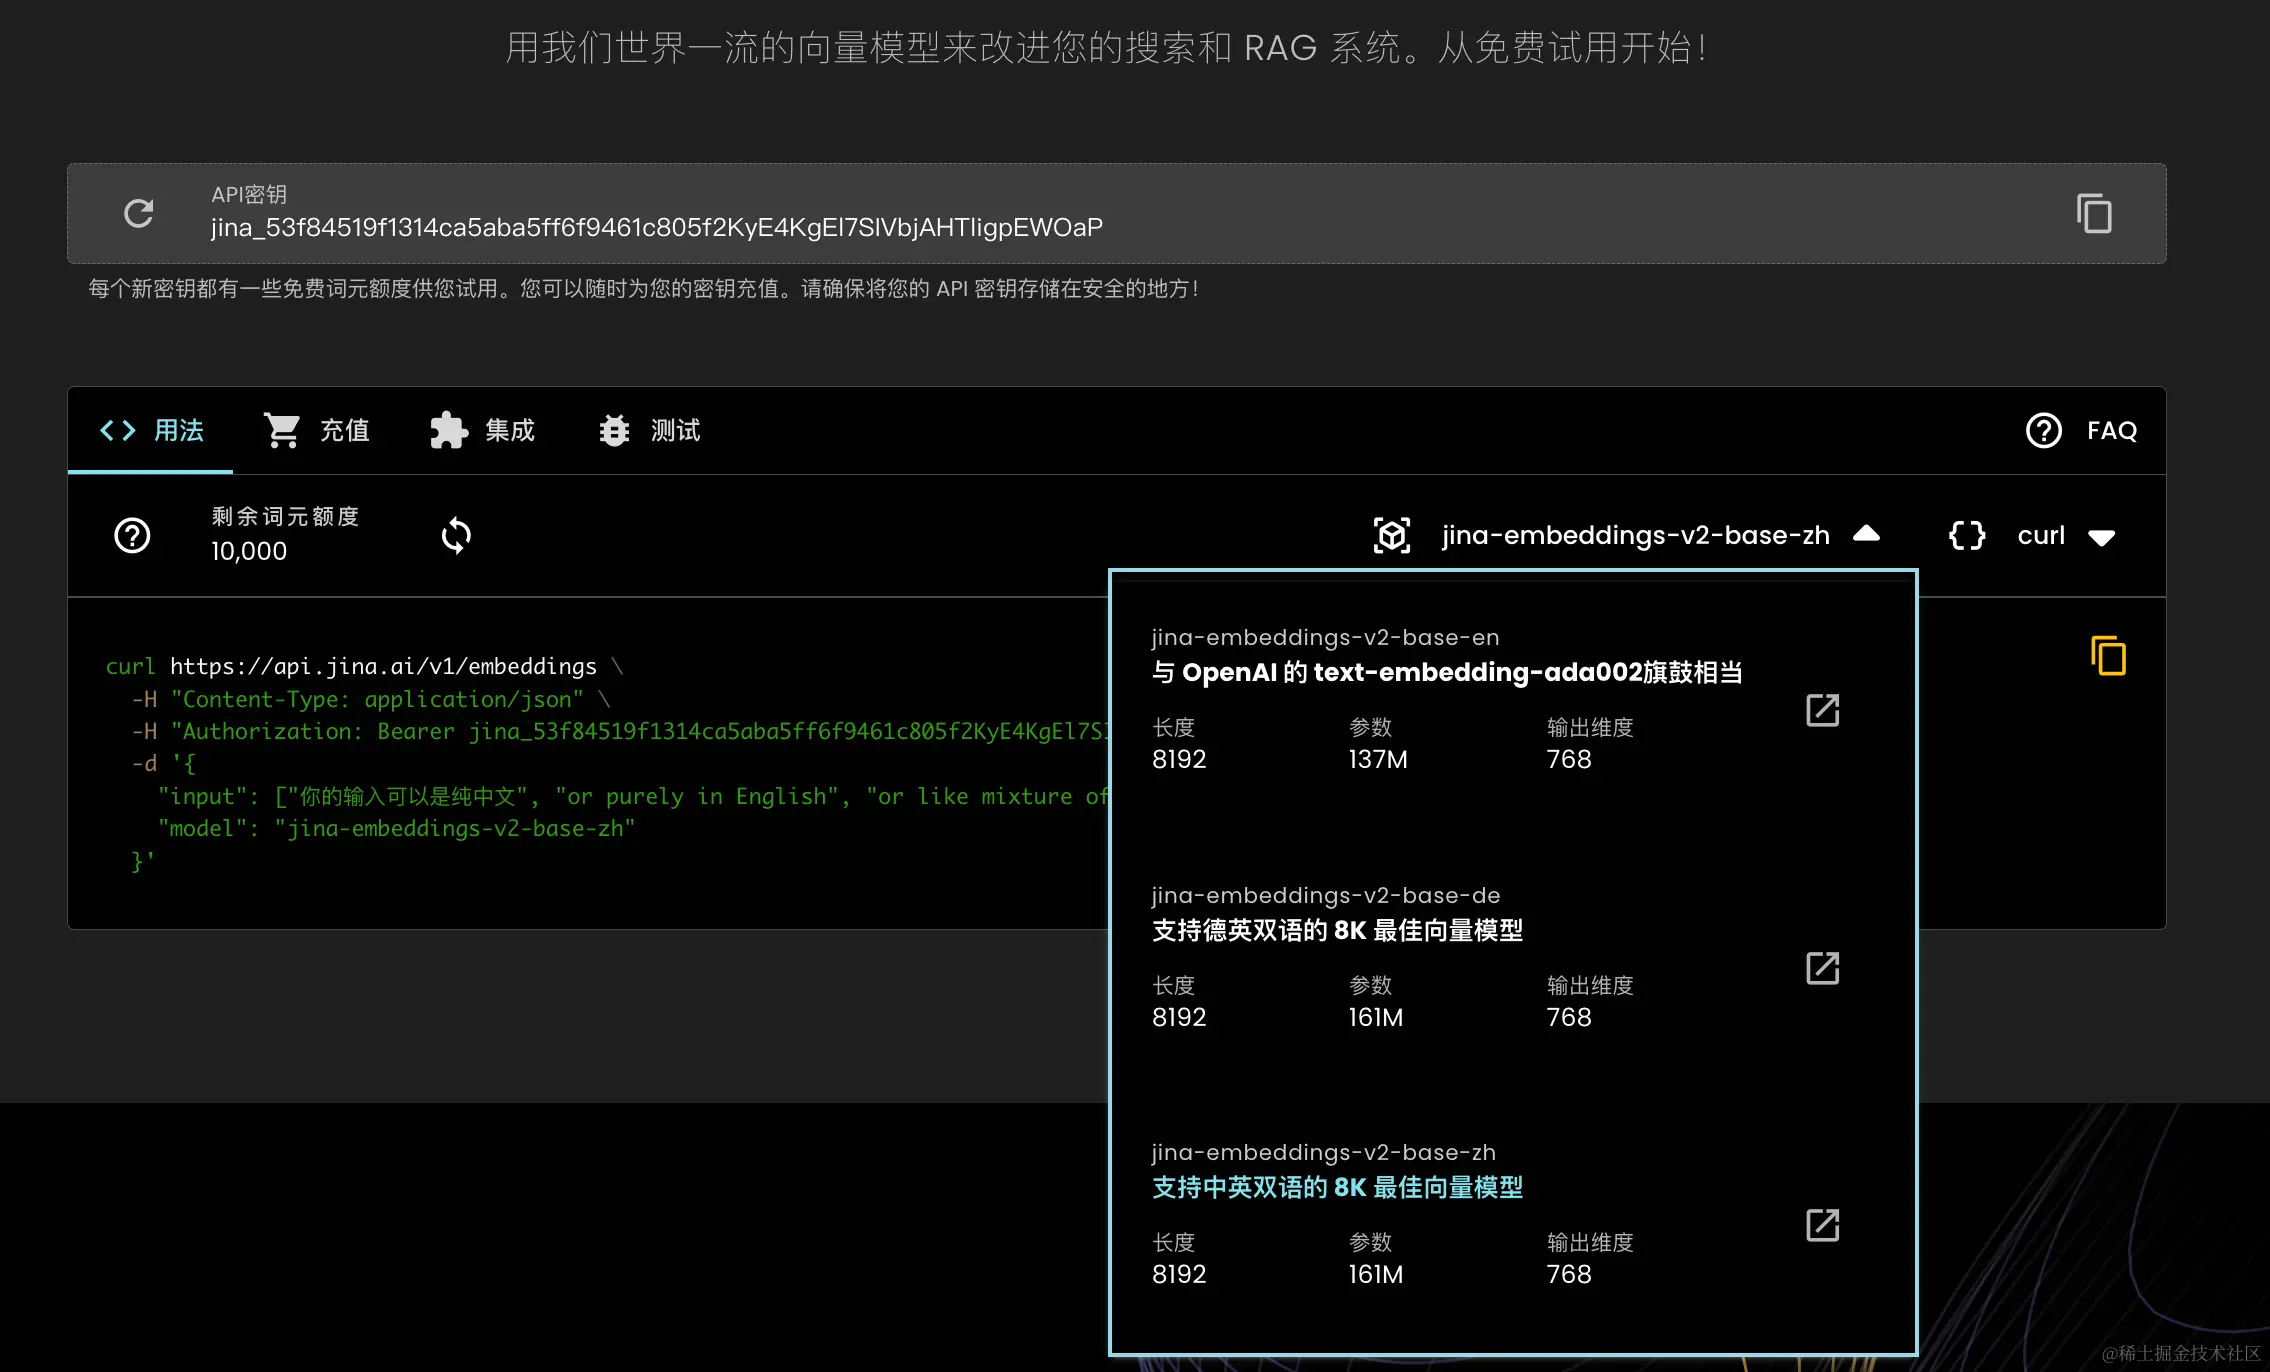The height and width of the screenshot is (1372, 2270).
Task: Select the 用法 tab
Action: (152, 431)
